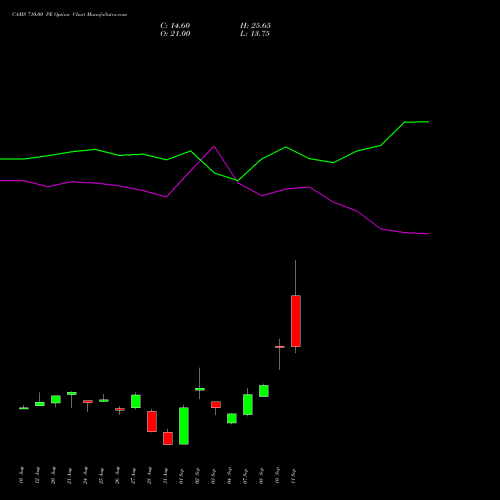Click the close value C: 14.60

point(175,26)
